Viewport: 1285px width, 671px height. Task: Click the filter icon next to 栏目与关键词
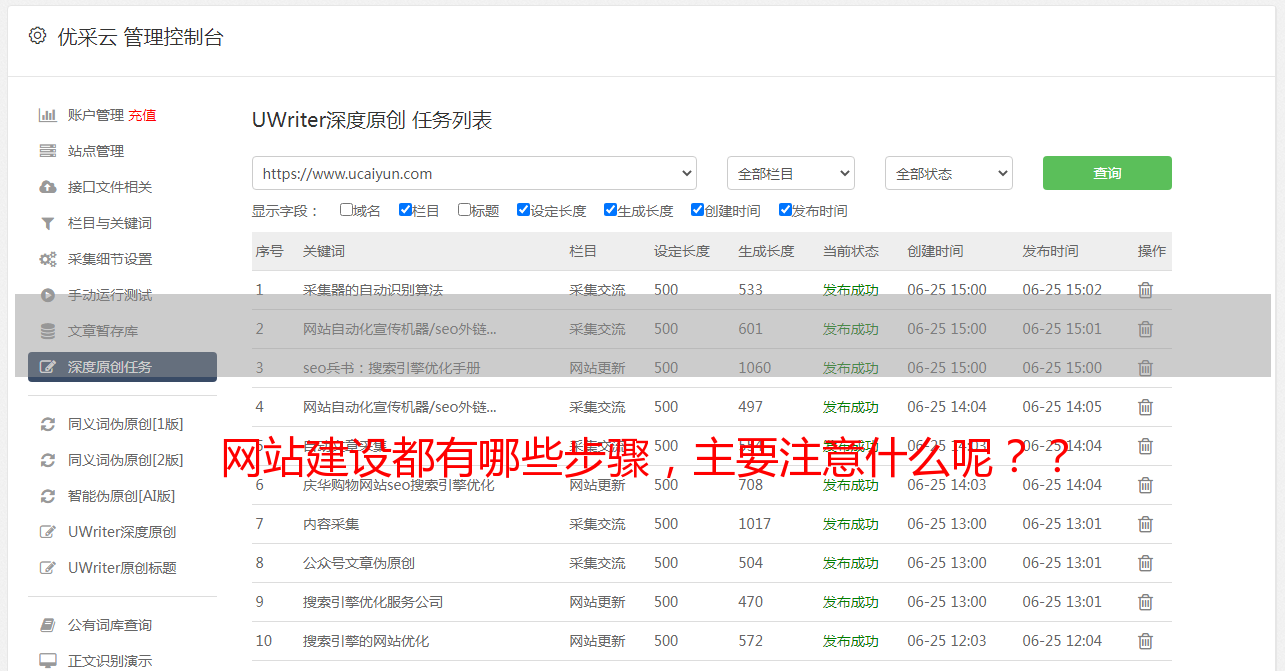point(47,223)
